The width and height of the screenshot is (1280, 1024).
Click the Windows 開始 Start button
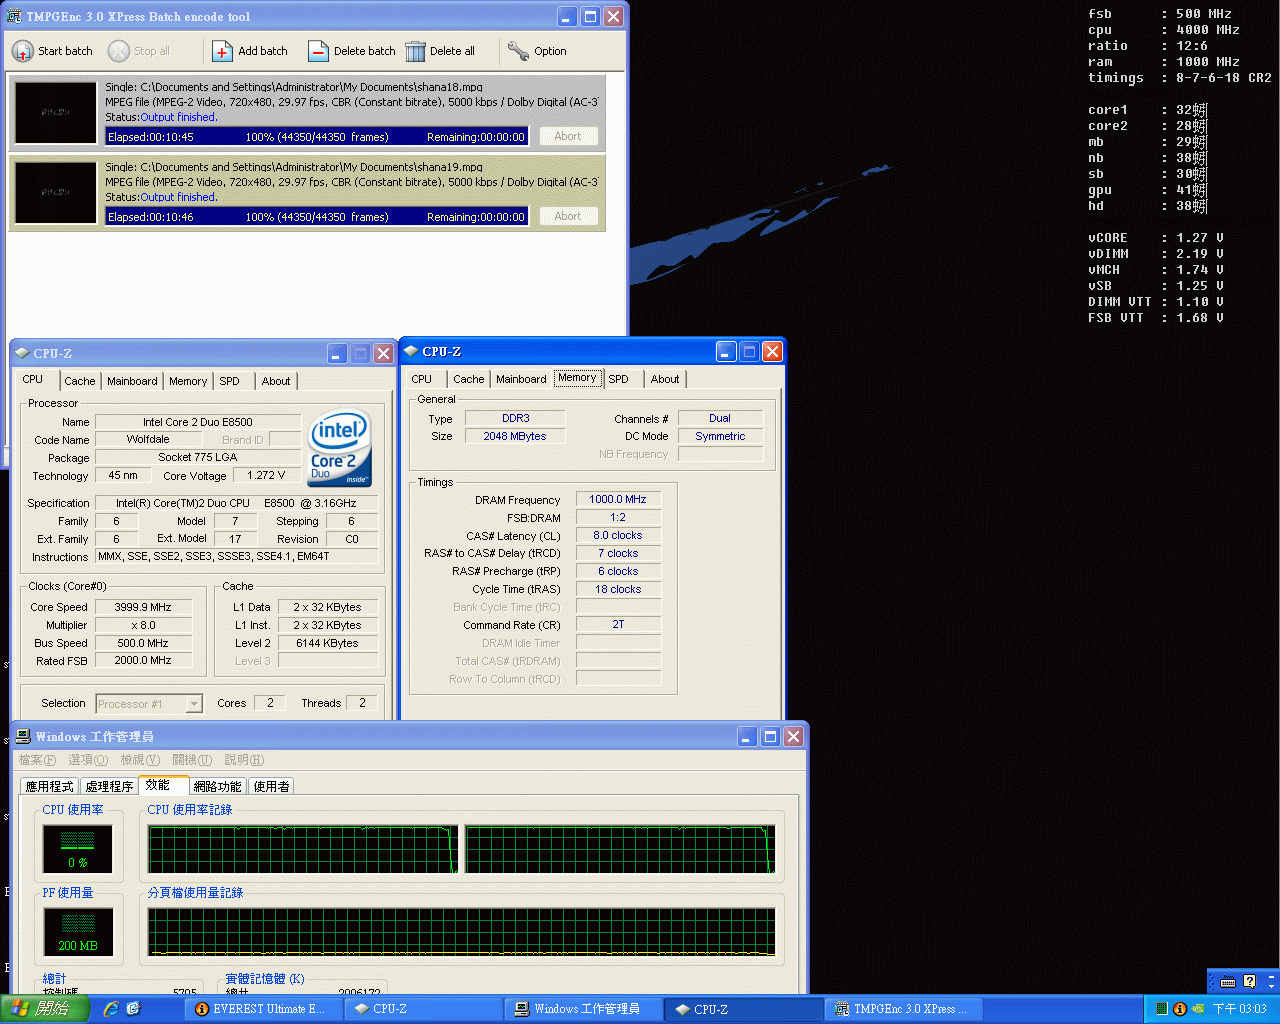45,1009
